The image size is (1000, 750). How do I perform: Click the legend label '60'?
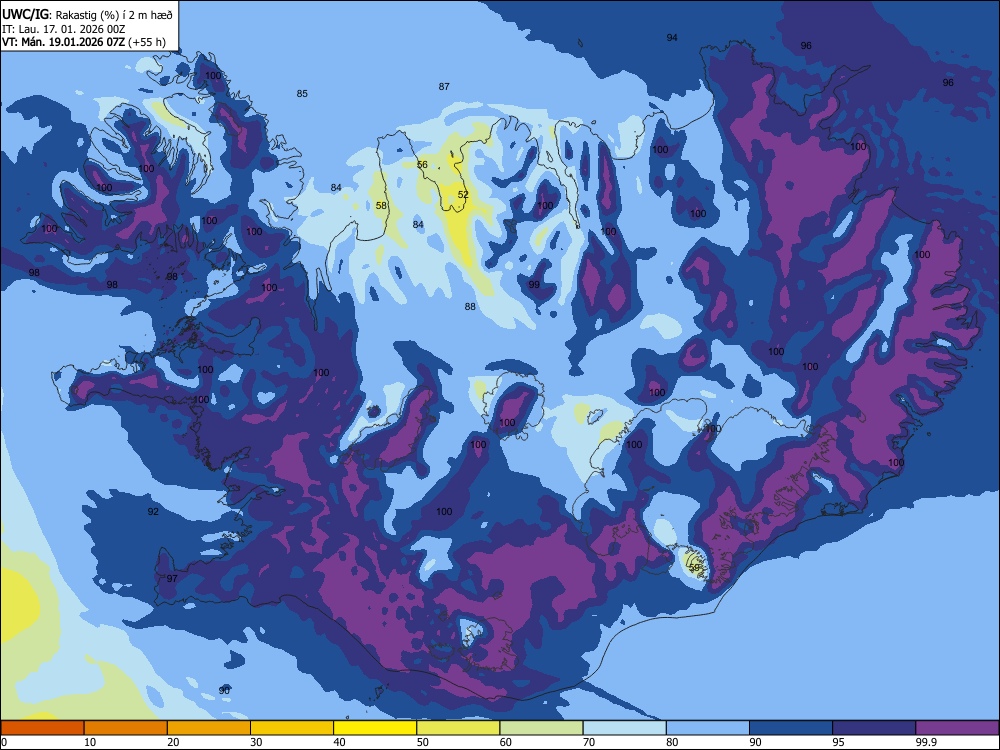click(x=506, y=742)
